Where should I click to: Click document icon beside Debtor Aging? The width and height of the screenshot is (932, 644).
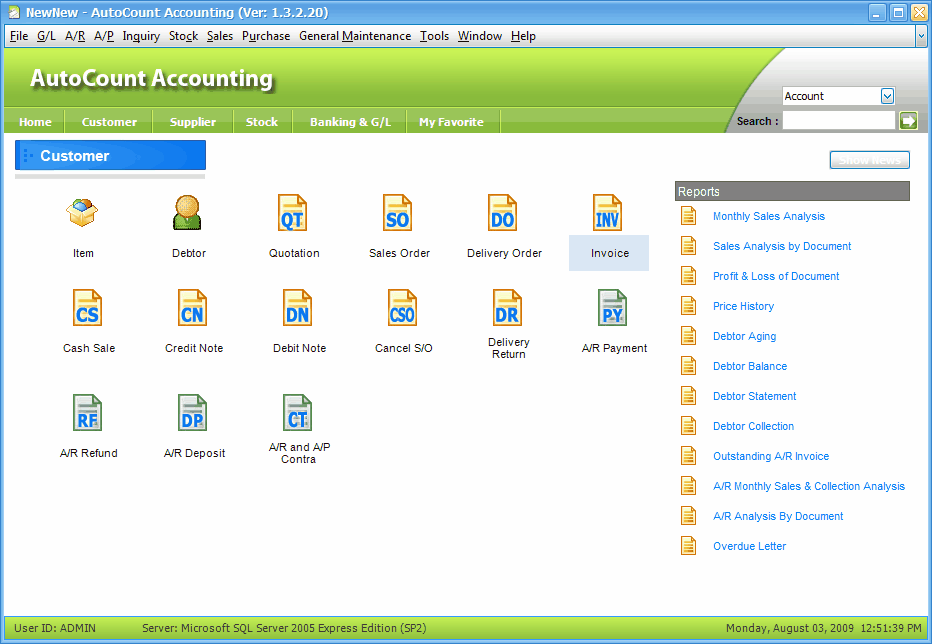tap(688, 336)
